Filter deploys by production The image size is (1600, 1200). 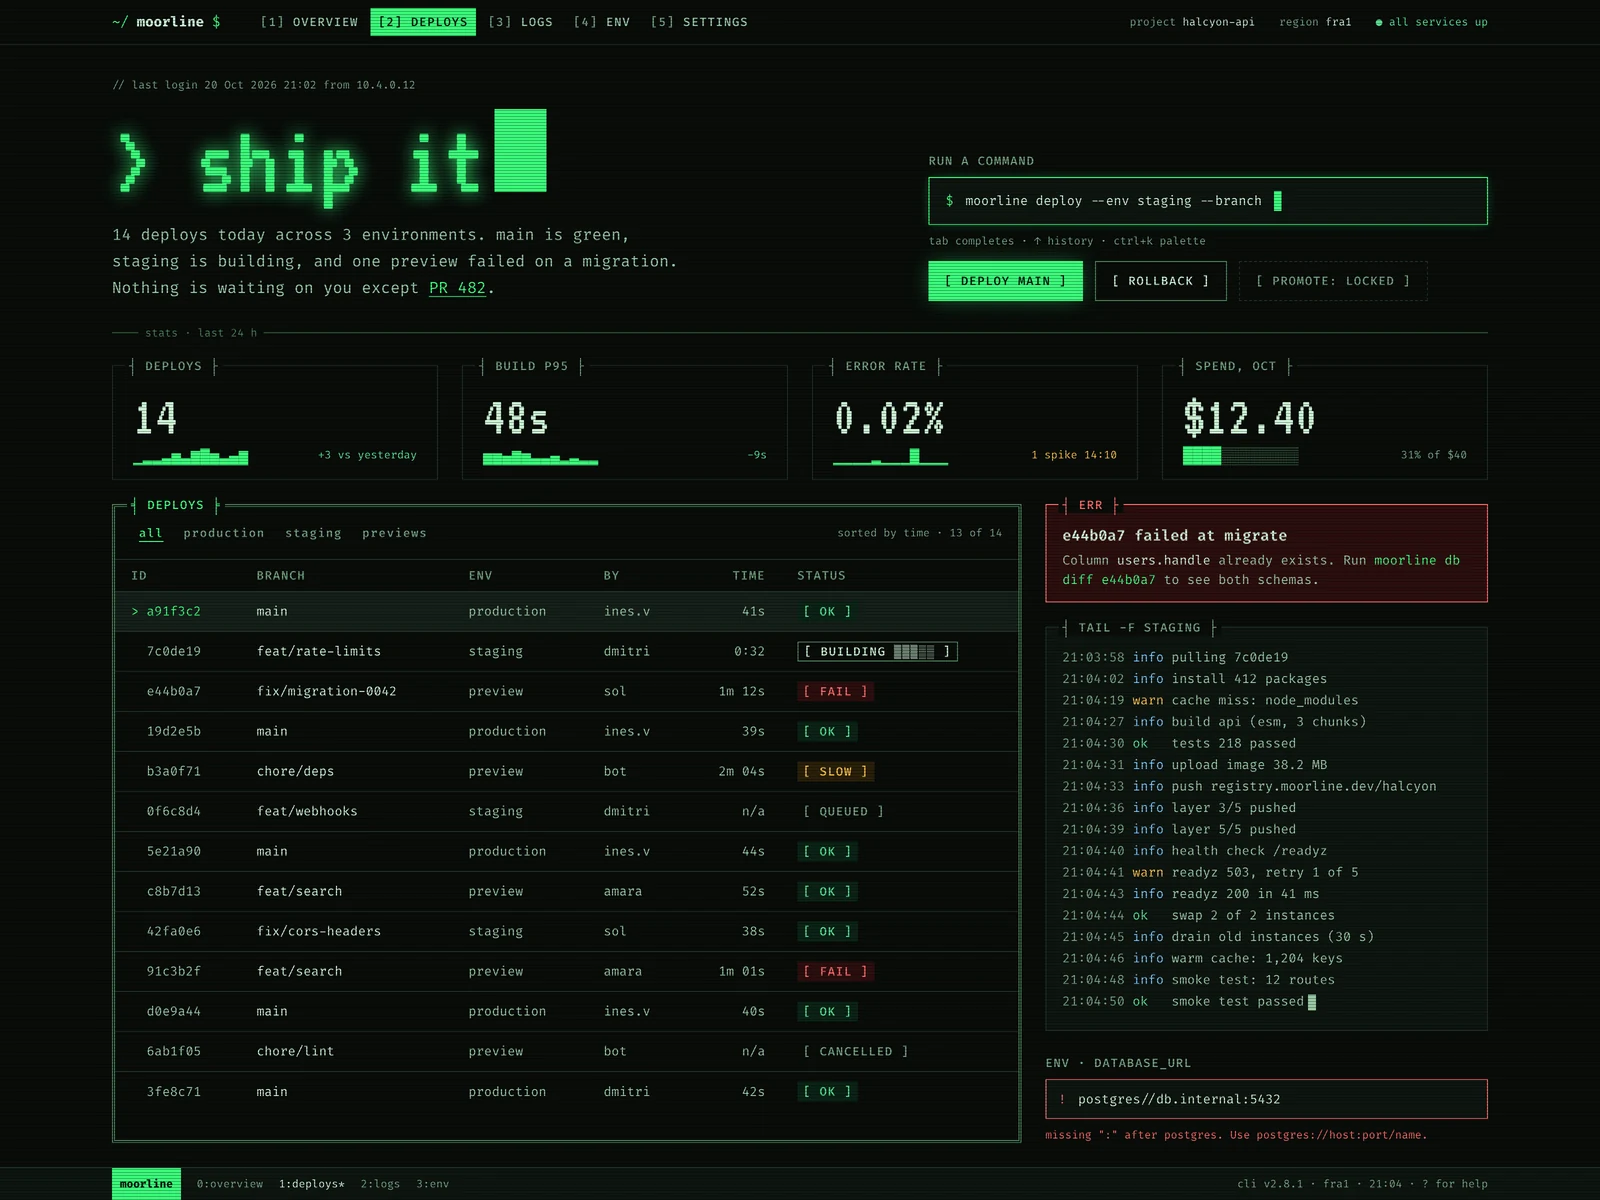point(224,533)
